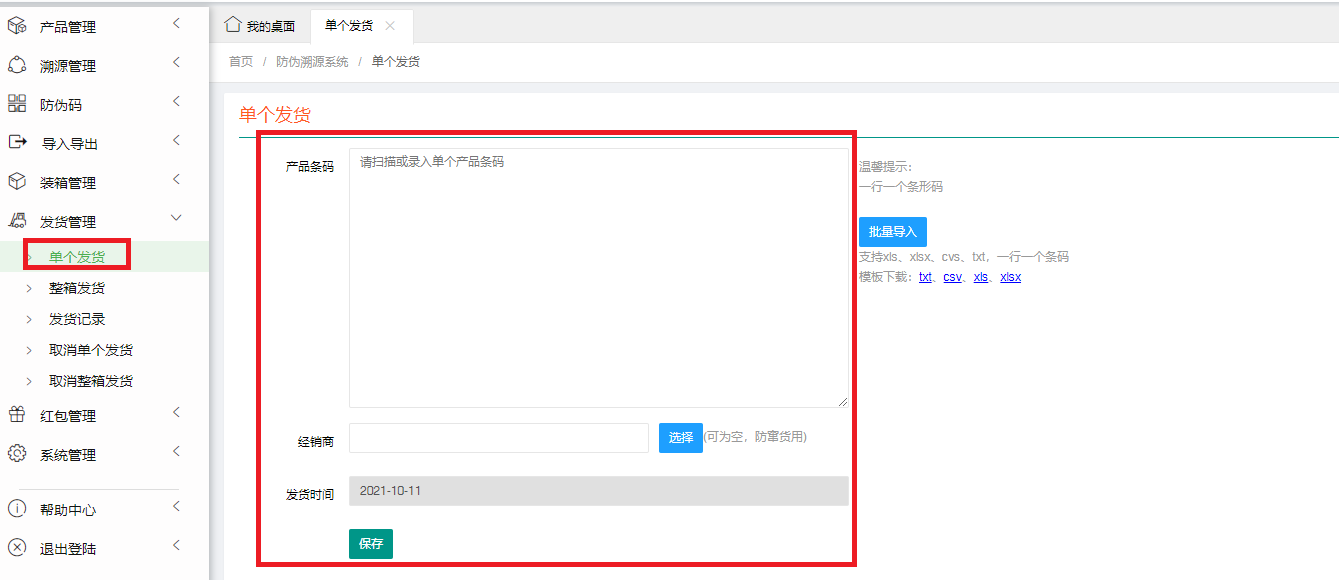
Task: Click the 系统管理 gear icon
Action: tap(17, 454)
